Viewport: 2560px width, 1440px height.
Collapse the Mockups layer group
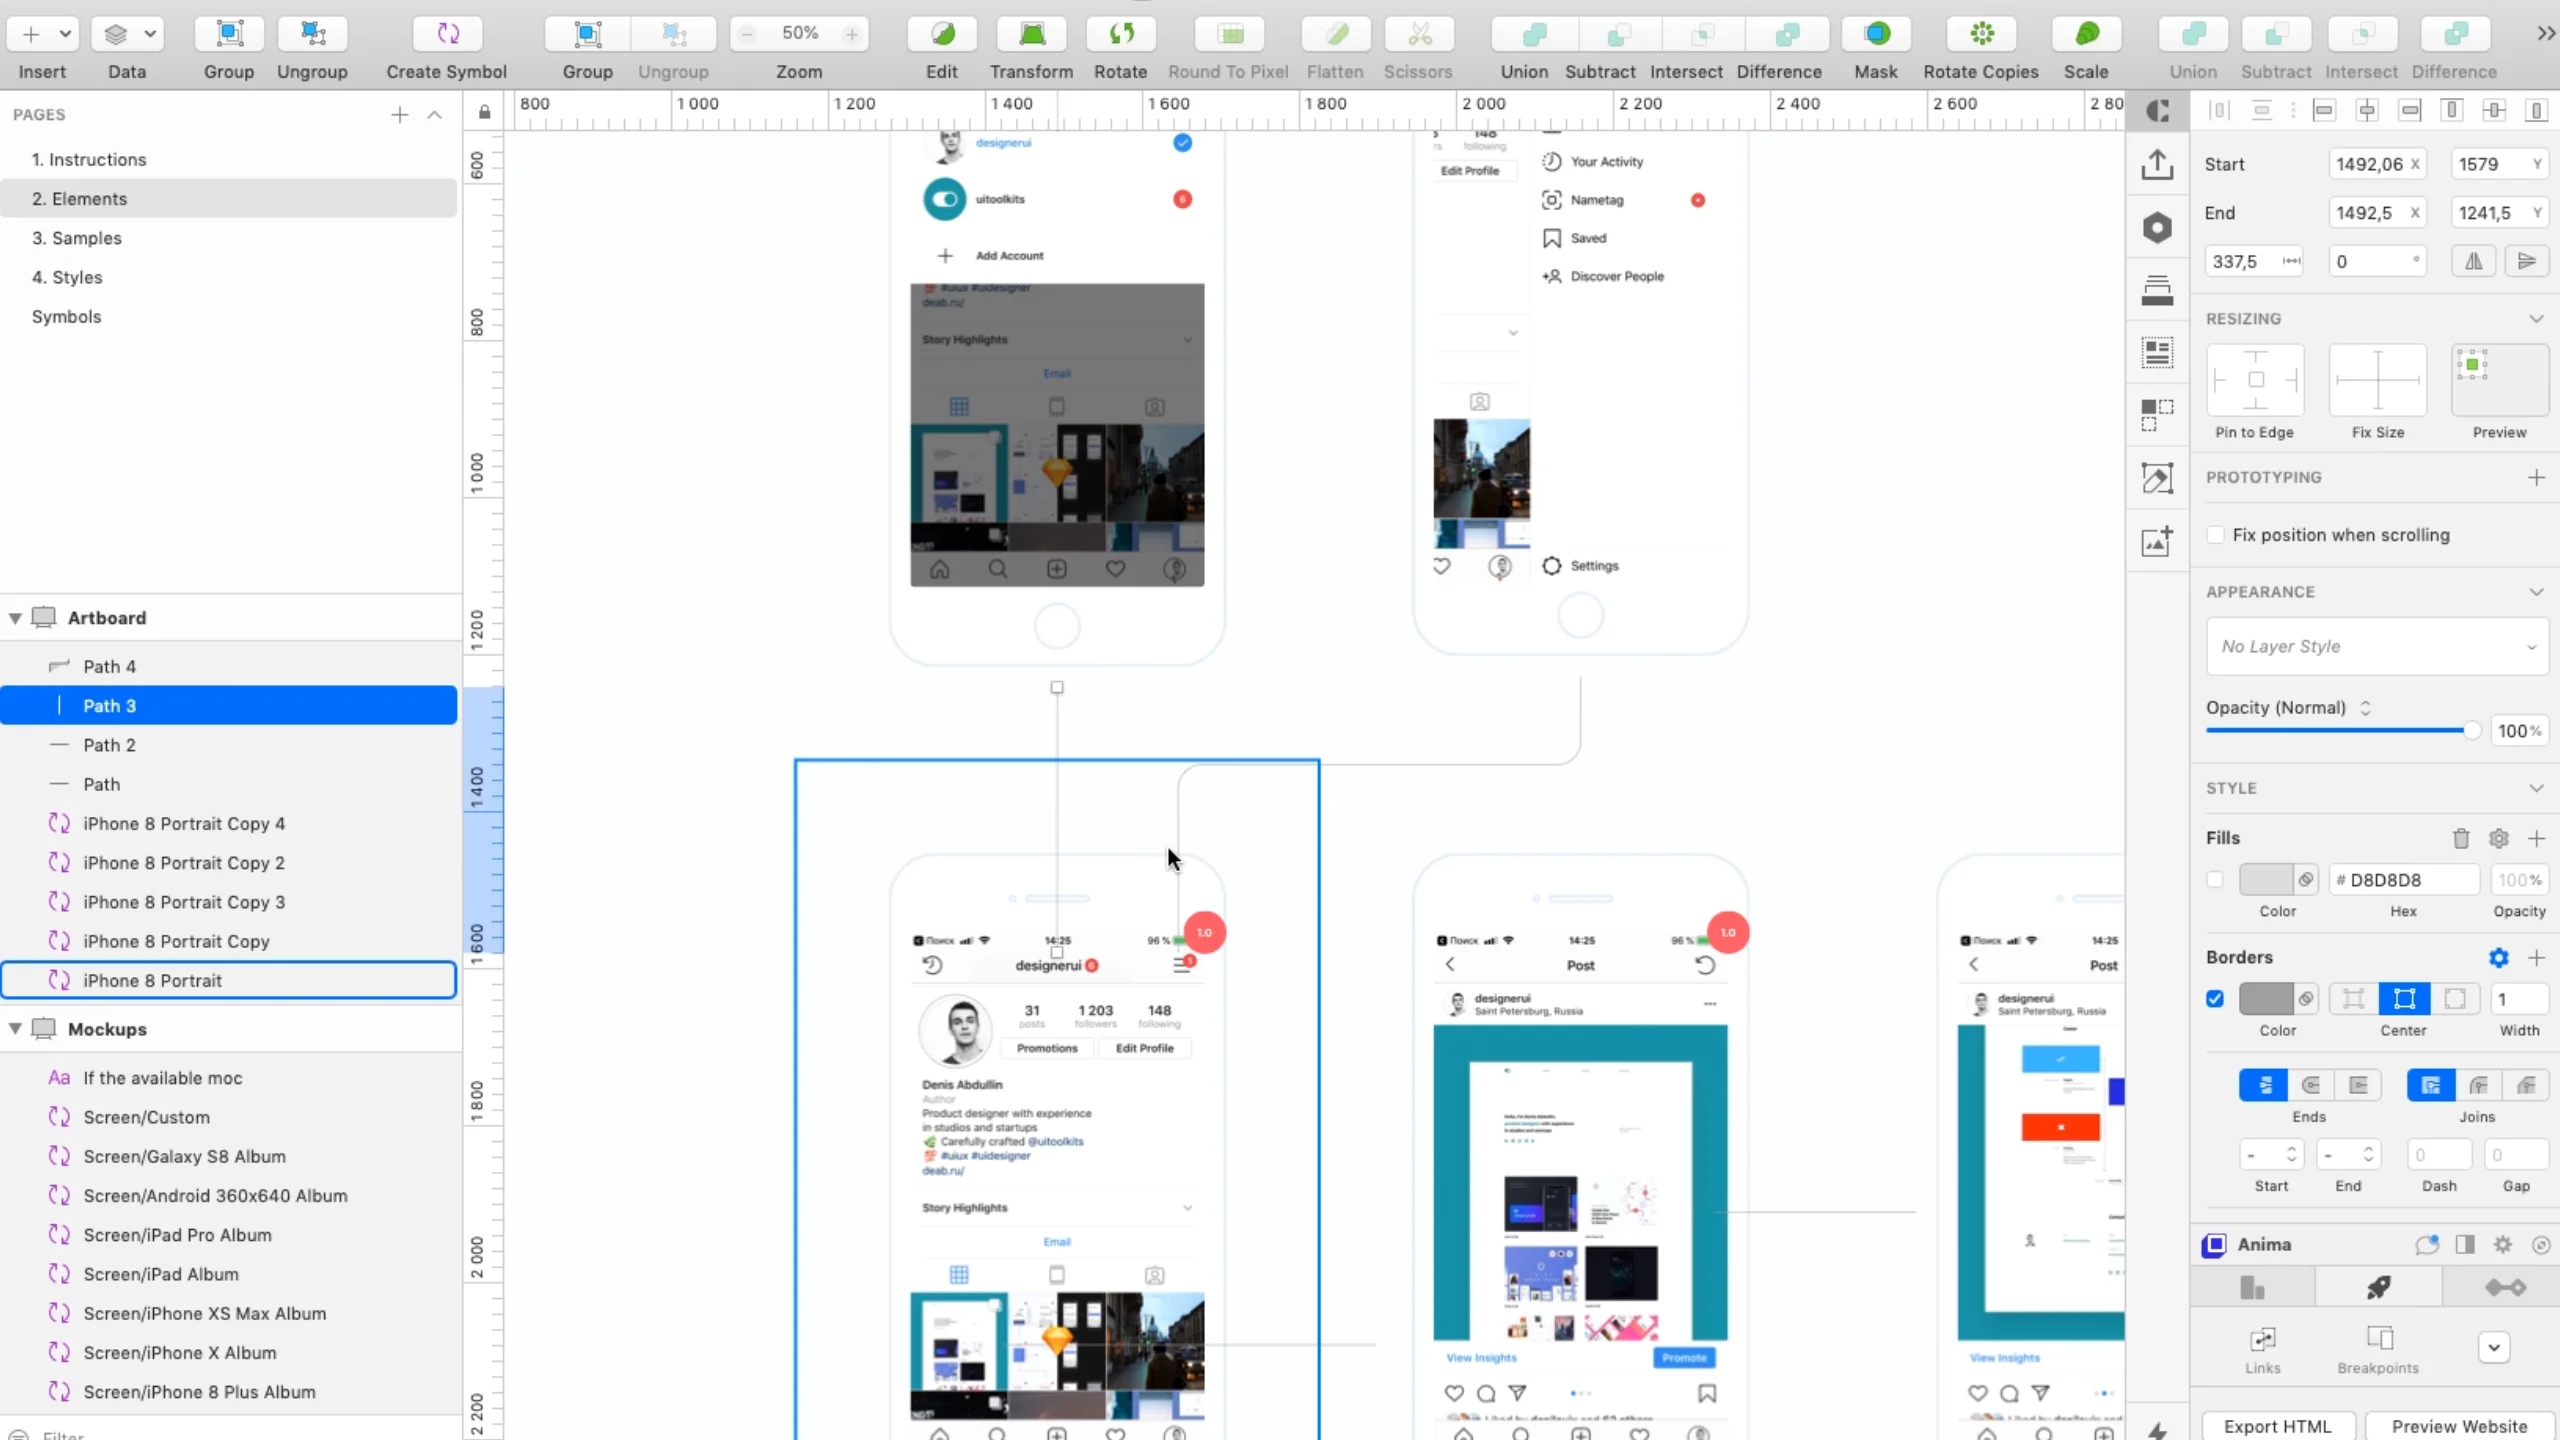click(x=15, y=1028)
